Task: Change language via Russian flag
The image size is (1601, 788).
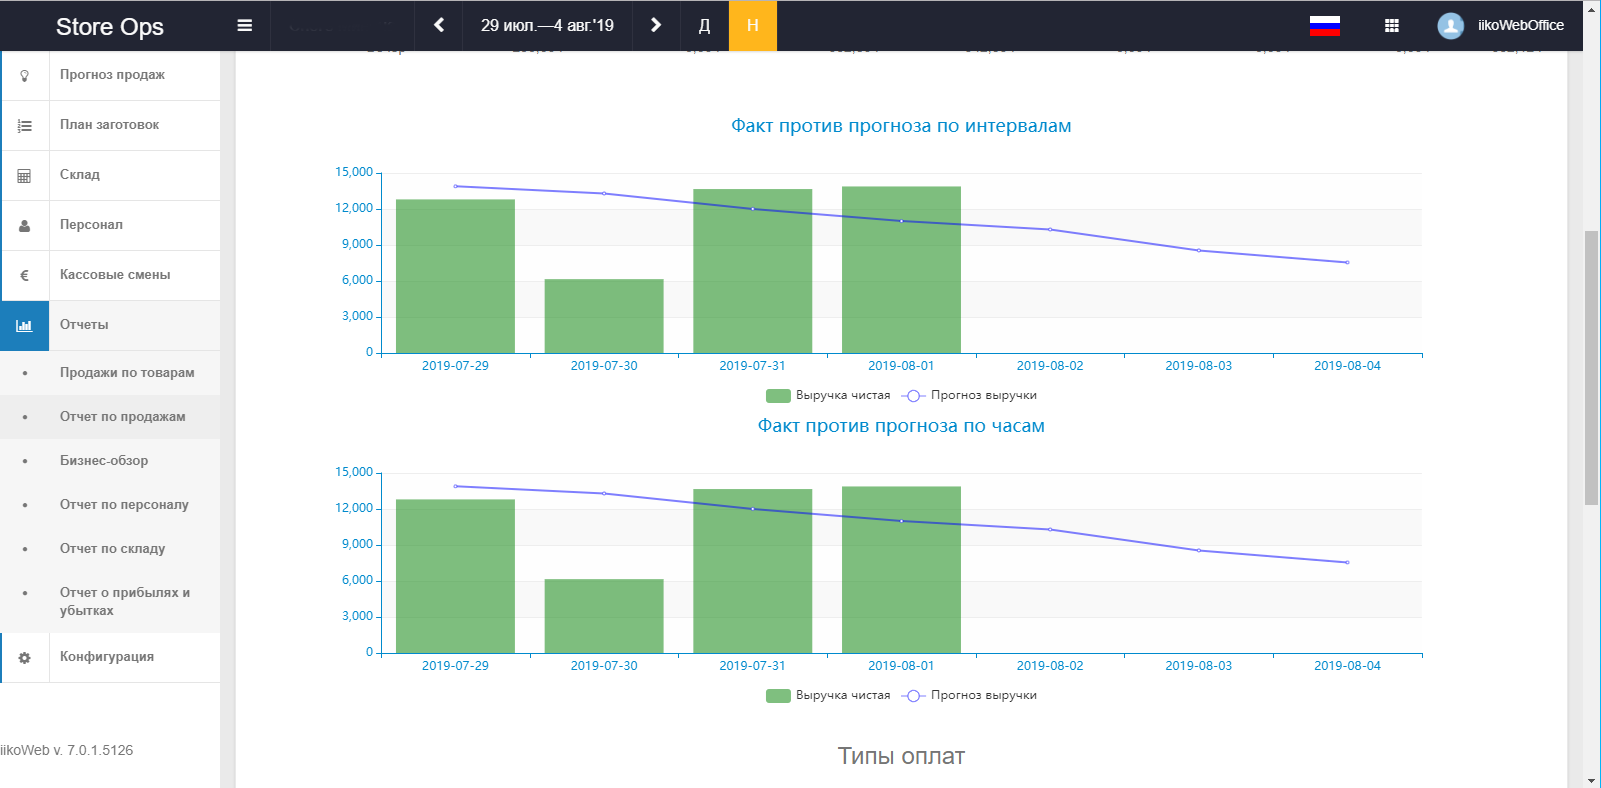Action: [1324, 25]
